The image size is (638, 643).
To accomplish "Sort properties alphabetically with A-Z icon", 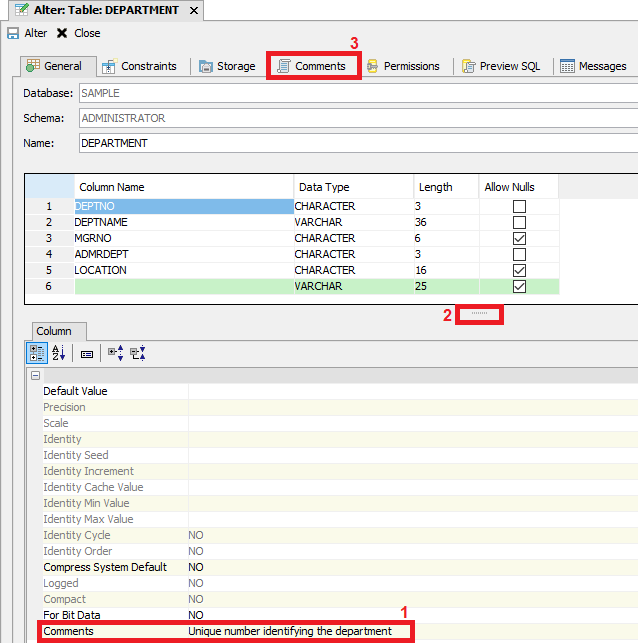I will point(58,353).
